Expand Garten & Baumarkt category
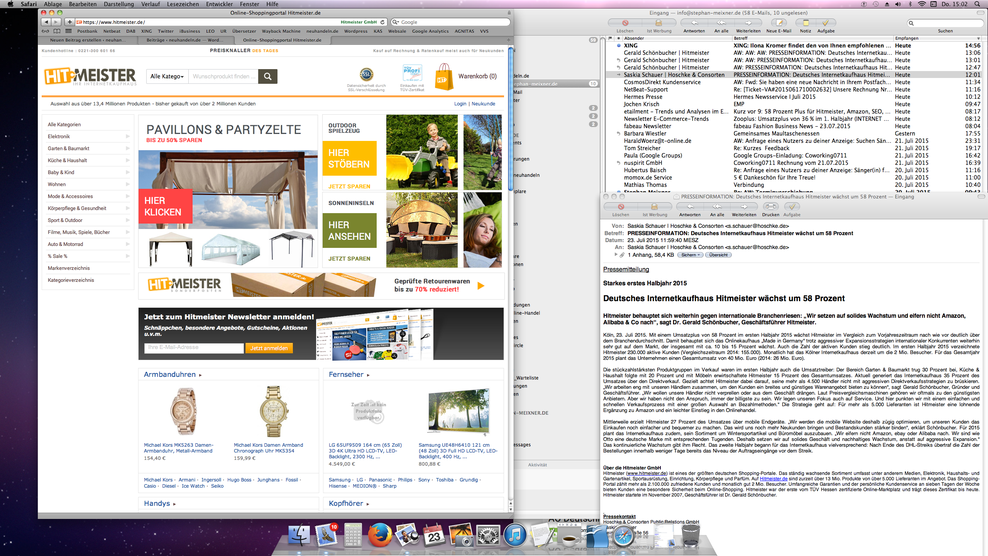 click(x=127, y=148)
